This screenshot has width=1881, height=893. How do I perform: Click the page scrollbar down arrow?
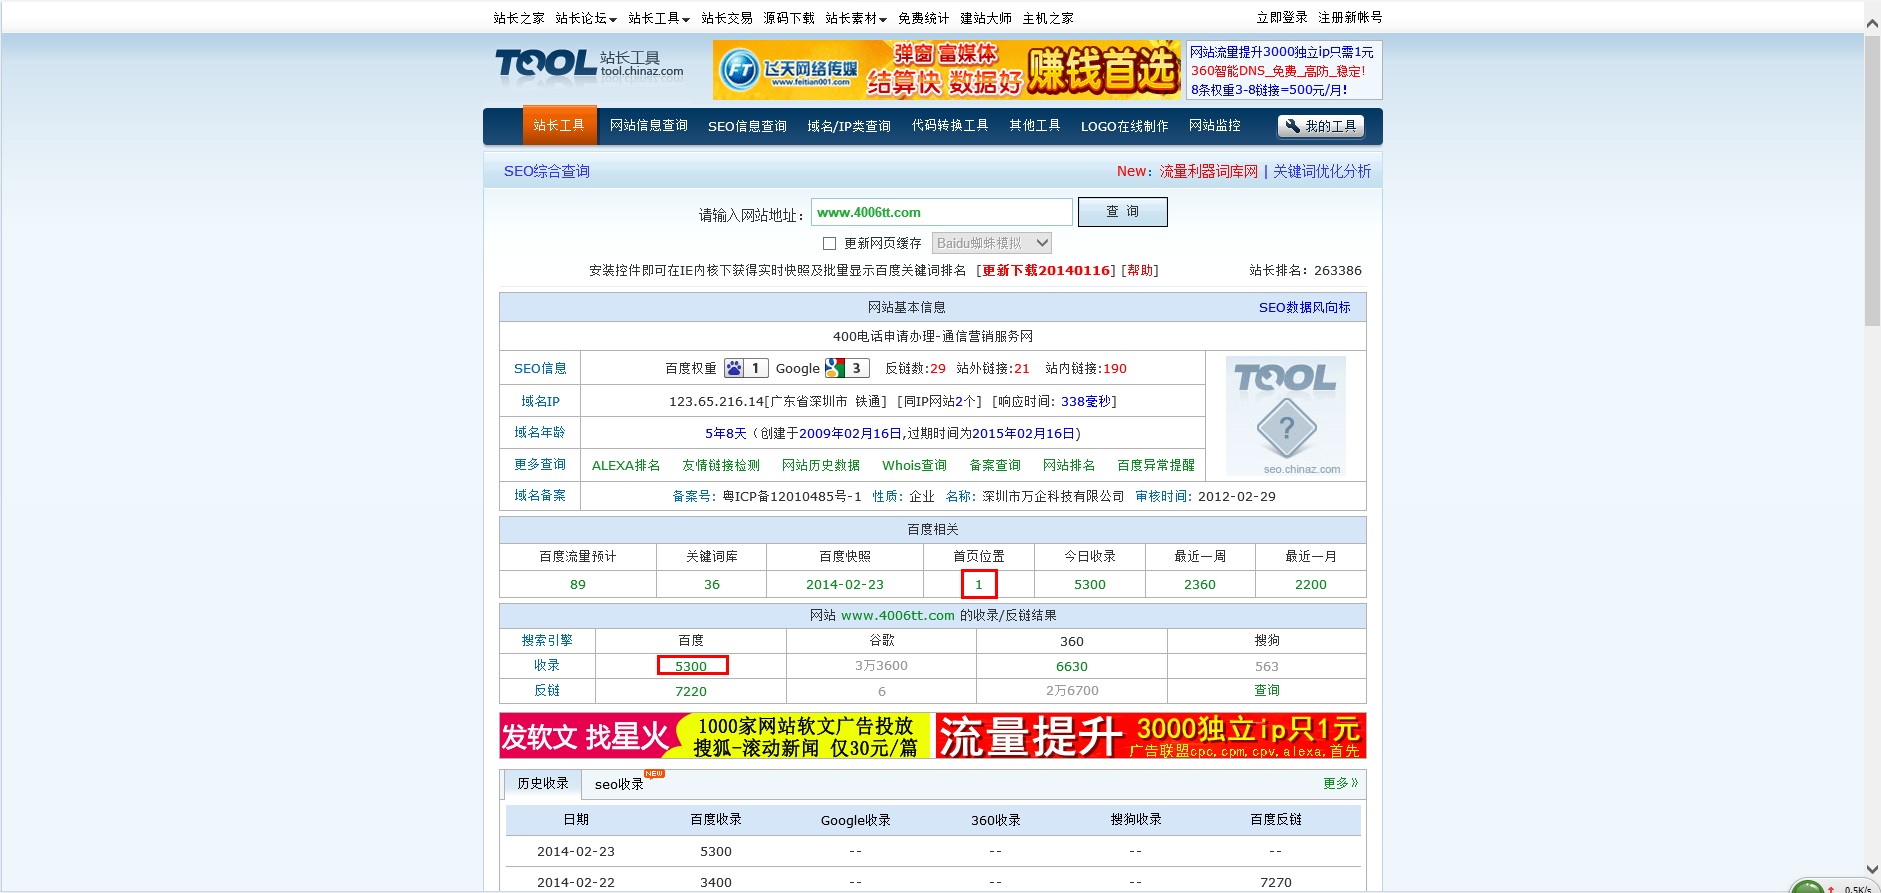pyautogui.click(x=1872, y=870)
